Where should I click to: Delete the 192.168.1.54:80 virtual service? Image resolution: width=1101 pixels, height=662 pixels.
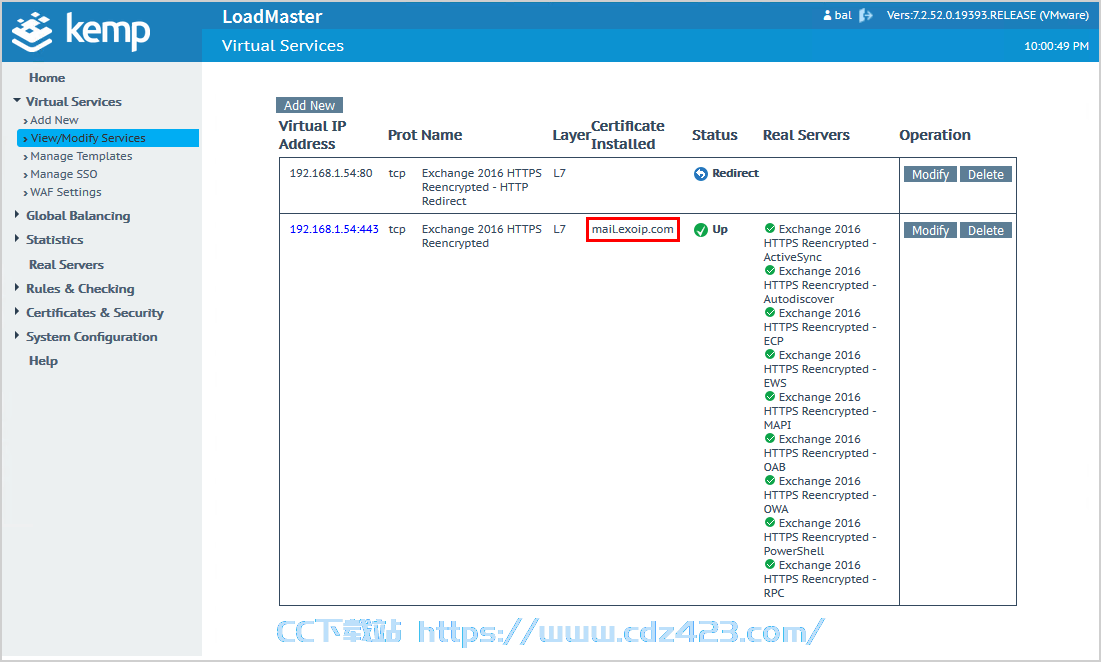[986, 174]
